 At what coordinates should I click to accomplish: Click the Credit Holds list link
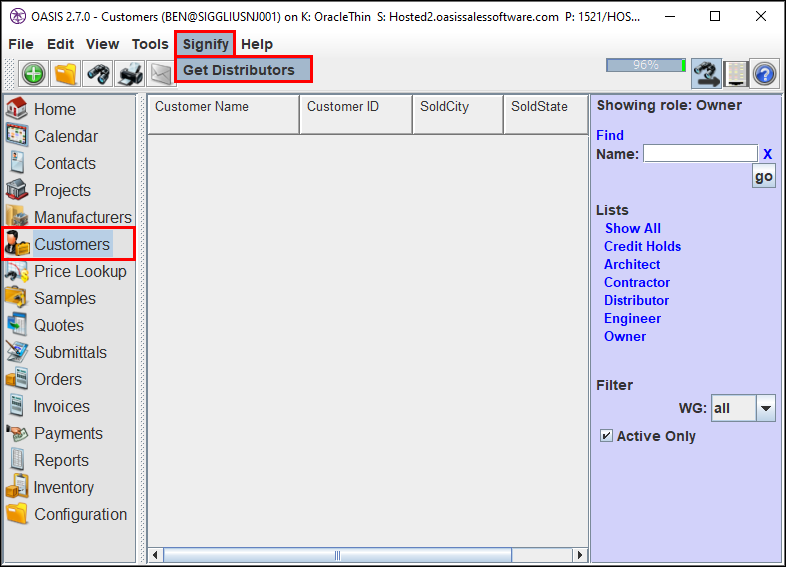[x=642, y=246]
